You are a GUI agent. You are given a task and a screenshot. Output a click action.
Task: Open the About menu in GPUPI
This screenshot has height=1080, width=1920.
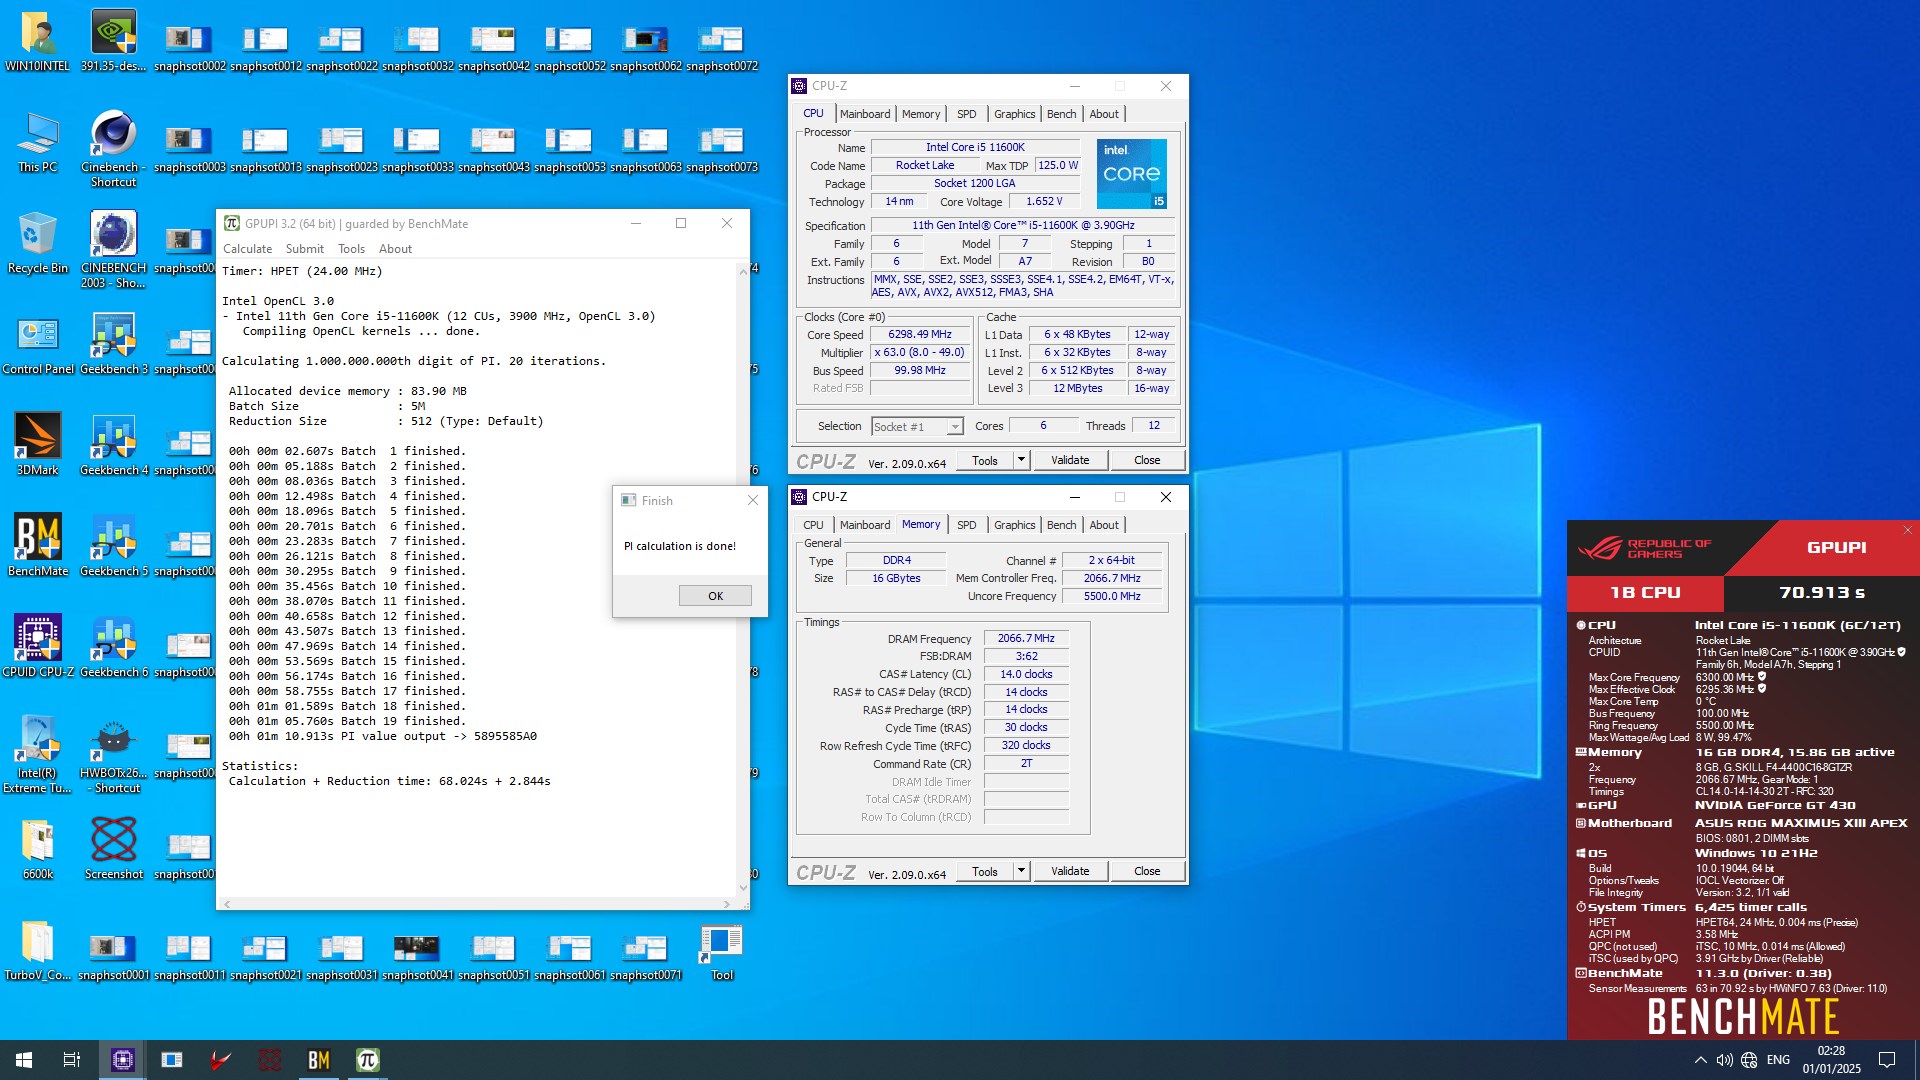coord(395,249)
